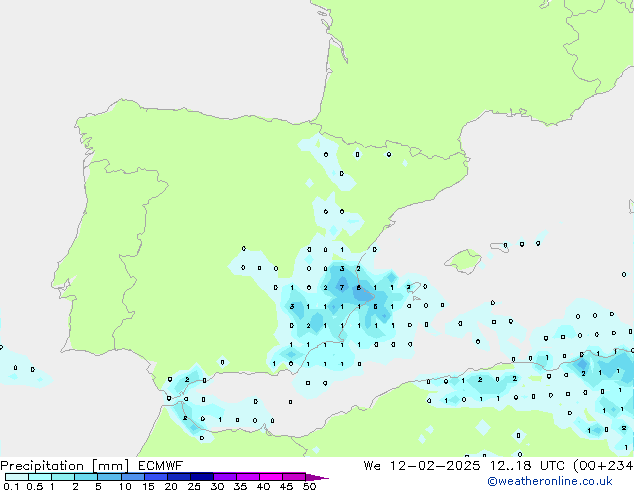Viewport: 634px width, 490px height.
Task: Select the 45–50 mm magenta legend swatch
Action: point(294,477)
